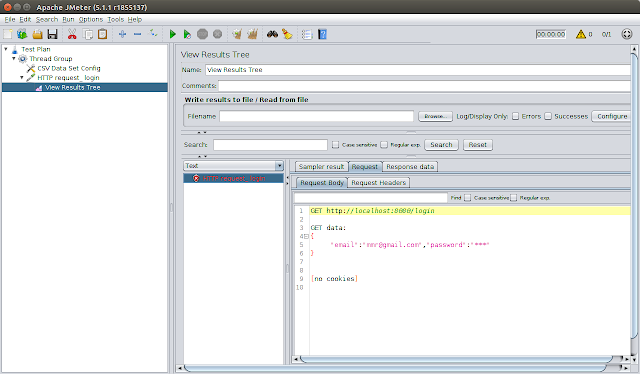Create a new test plan
This screenshot has height=374, width=640.
point(7,34)
